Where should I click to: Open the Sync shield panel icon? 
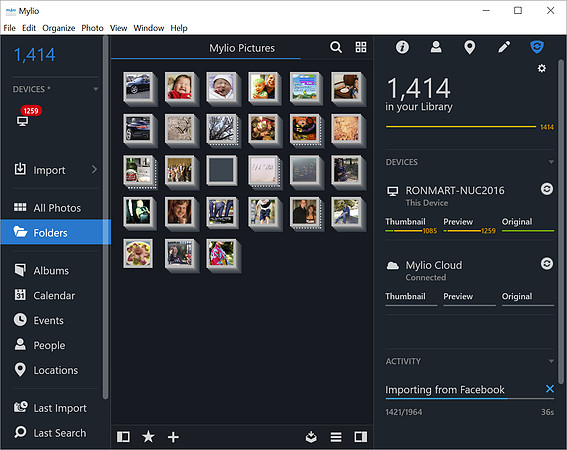pos(537,47)
